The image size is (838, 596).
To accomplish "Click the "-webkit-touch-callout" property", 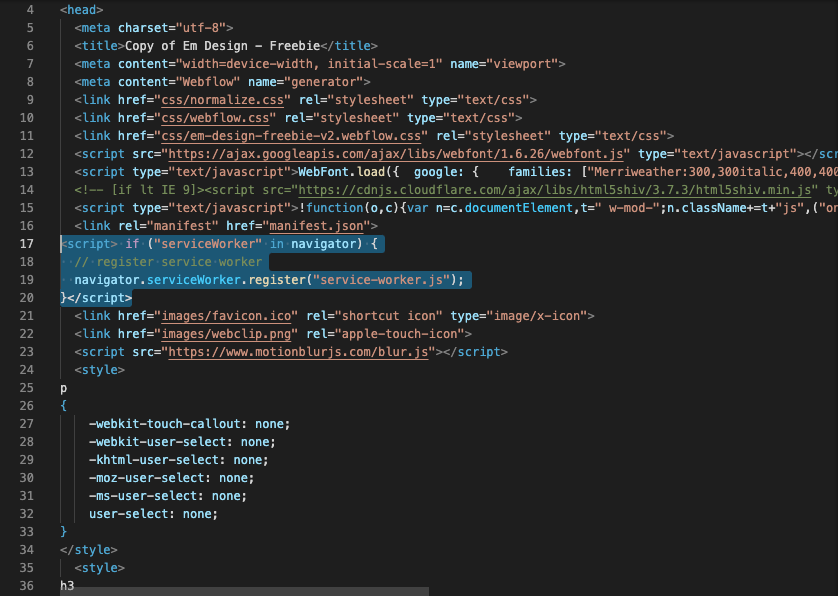I will click(x=165, y=424).
